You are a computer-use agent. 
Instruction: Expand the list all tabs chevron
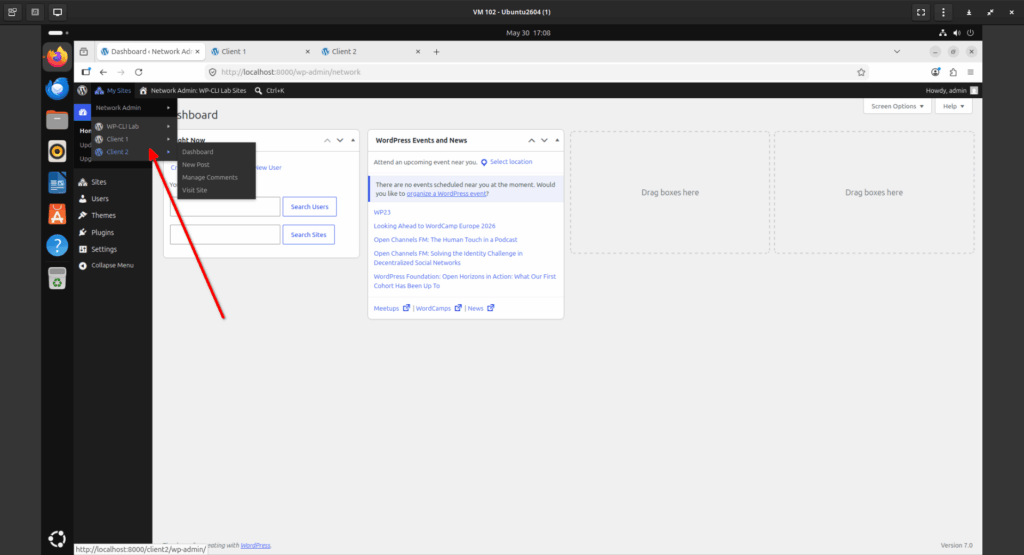[x=897, y=52]
